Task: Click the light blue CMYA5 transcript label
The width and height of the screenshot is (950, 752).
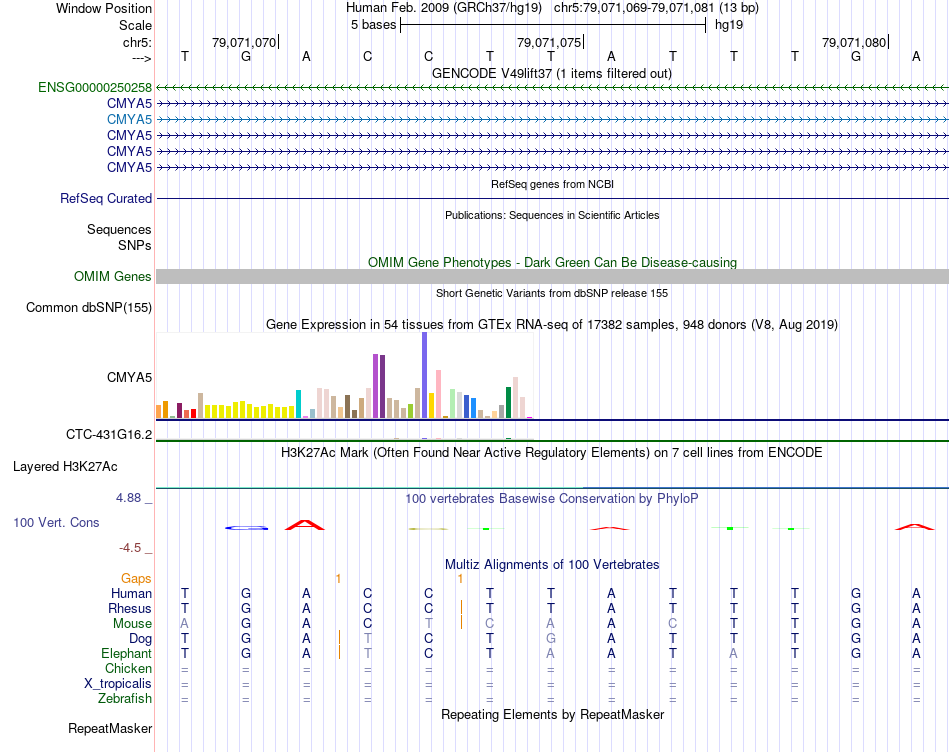Action: (129, 119)
